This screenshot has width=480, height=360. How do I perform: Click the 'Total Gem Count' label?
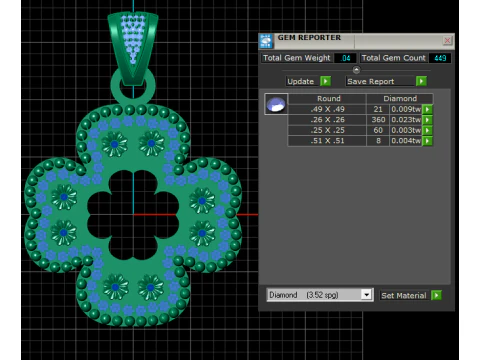coord(394,58)
